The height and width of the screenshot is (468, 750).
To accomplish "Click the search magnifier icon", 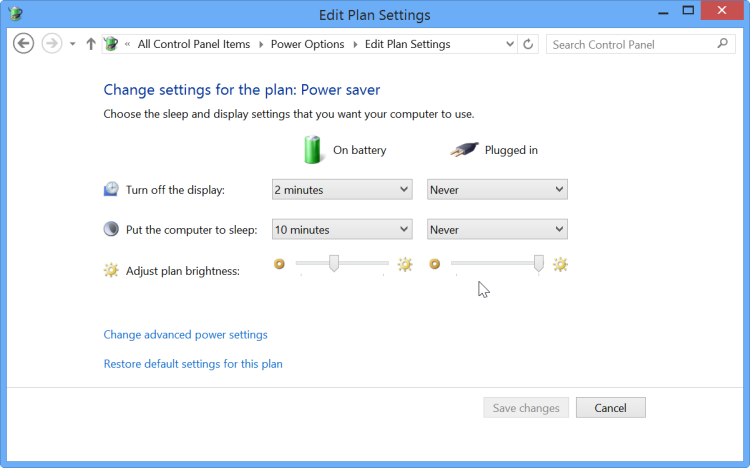I will pyautogui.click(x=723, y=44).
